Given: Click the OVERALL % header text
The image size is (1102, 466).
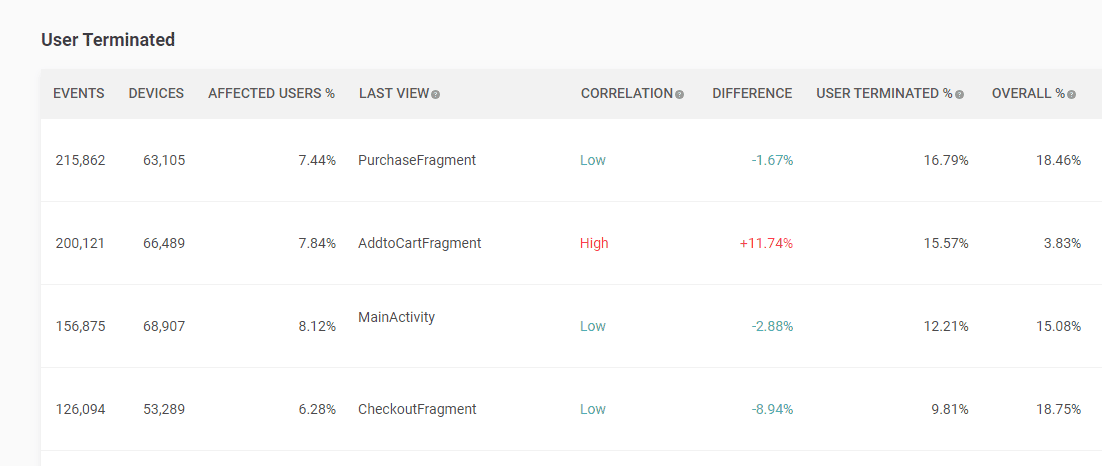Looking at the screenshot, I should (x=1028, y=93).
